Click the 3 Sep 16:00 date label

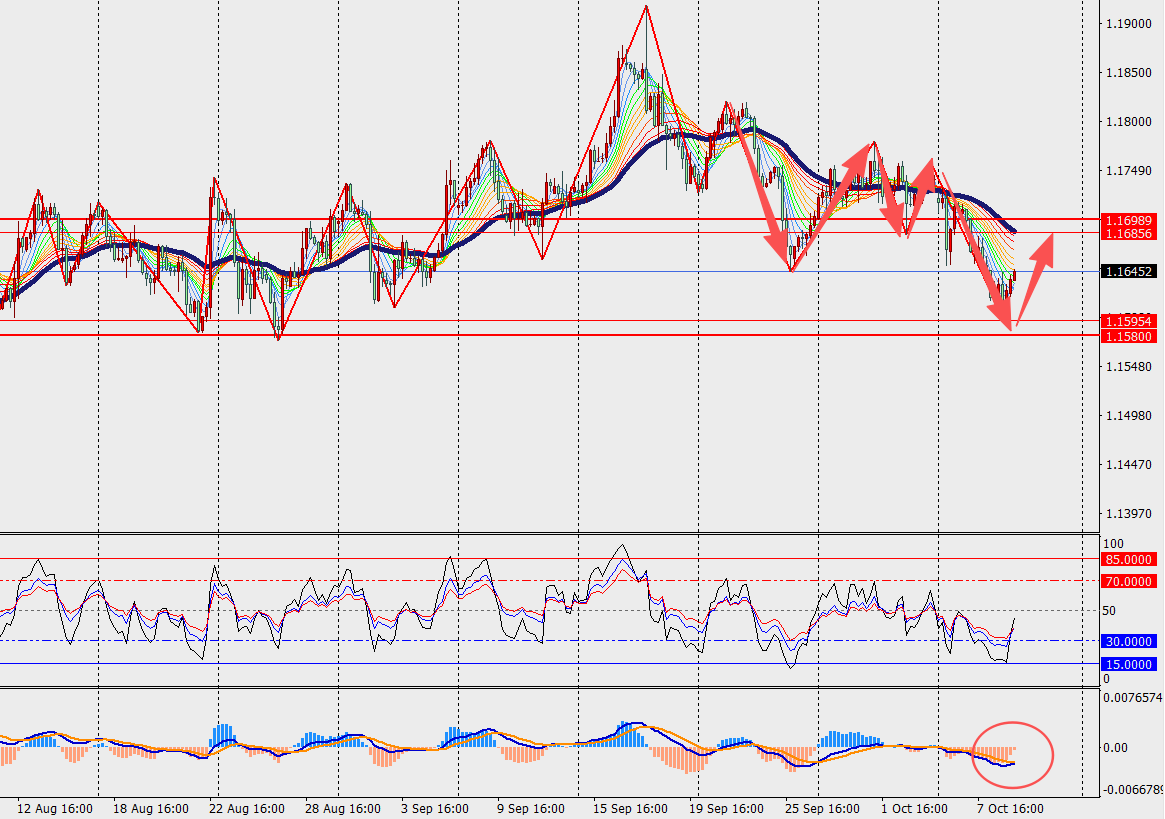click(435, 808)
